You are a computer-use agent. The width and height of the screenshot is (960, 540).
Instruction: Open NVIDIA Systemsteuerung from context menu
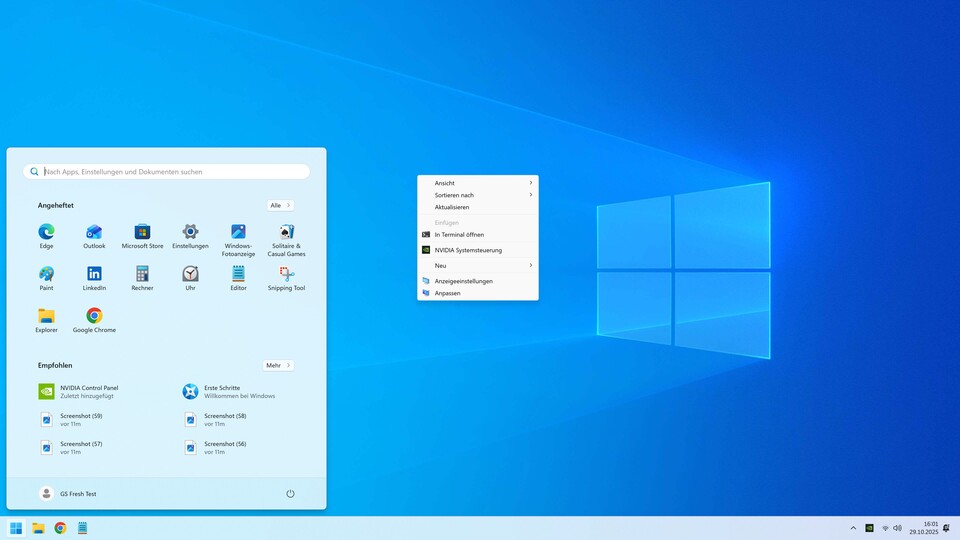pyautogui.click(x=478, y=250)
